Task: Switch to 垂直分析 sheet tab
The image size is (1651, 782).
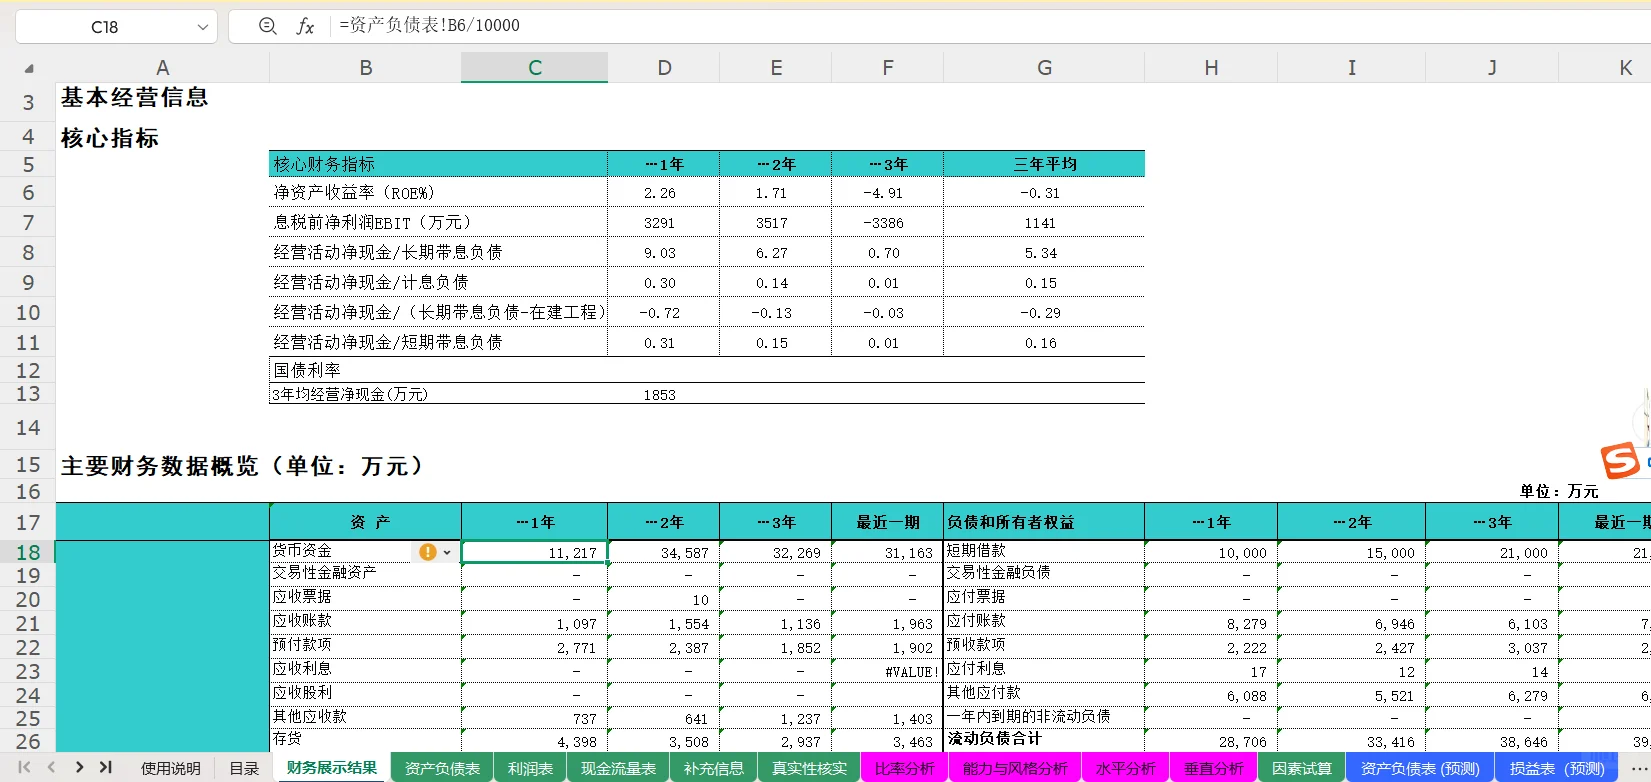Action: (1213, 768)
